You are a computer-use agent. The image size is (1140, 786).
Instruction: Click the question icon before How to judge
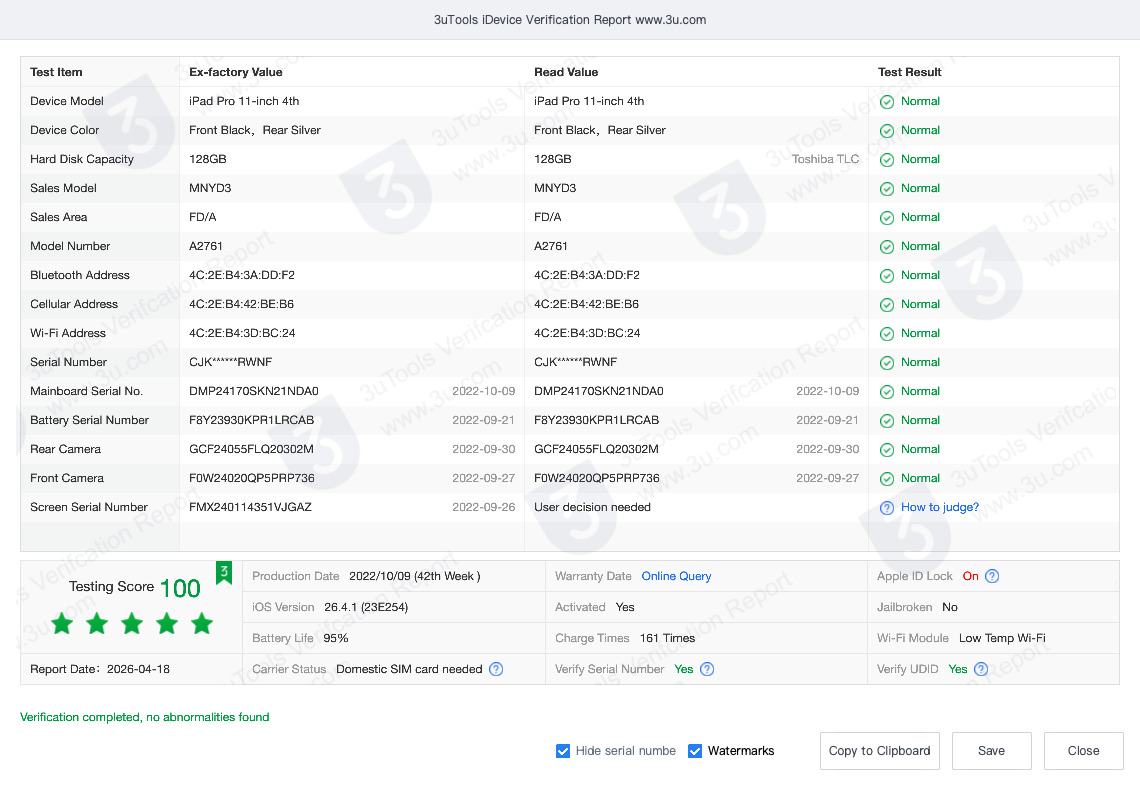point(886,508)
